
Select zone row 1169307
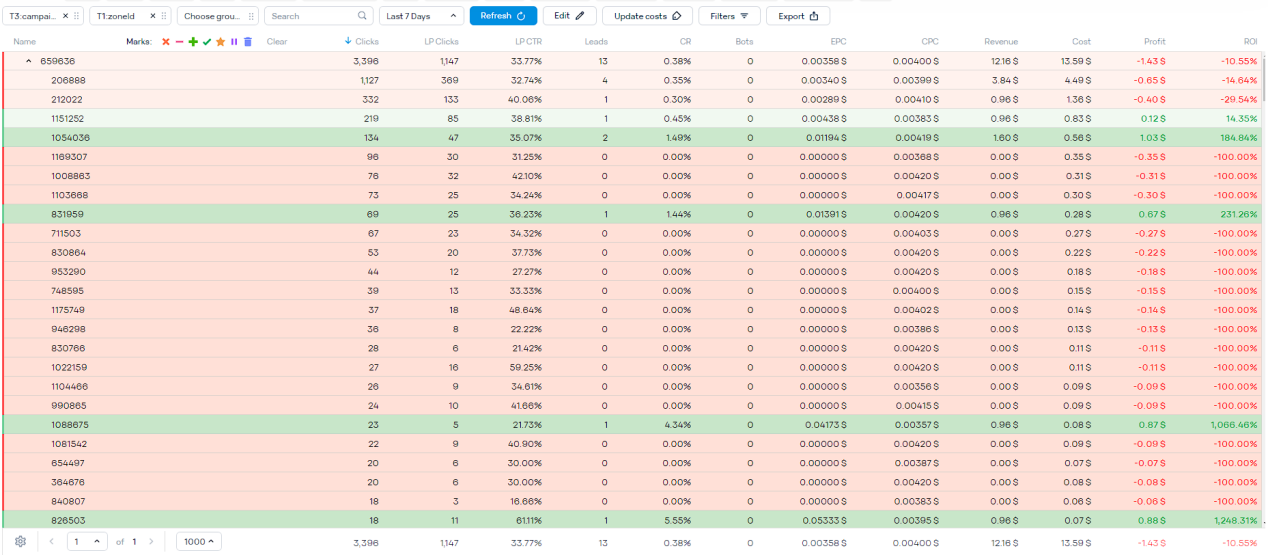pyautogui.click(x=632, y=157)
